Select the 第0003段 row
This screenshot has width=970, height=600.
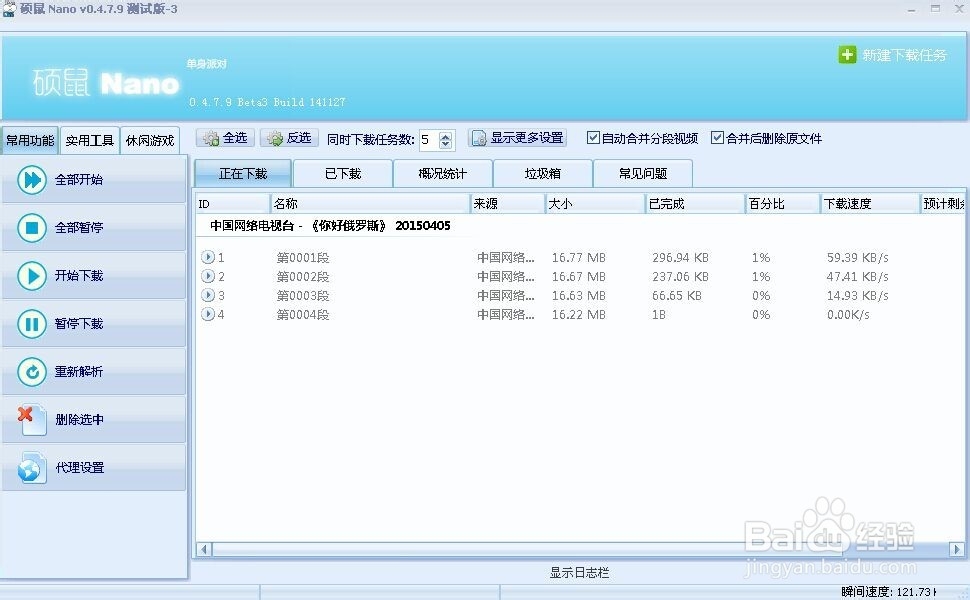pyautogui.click(x=580, y=296)
